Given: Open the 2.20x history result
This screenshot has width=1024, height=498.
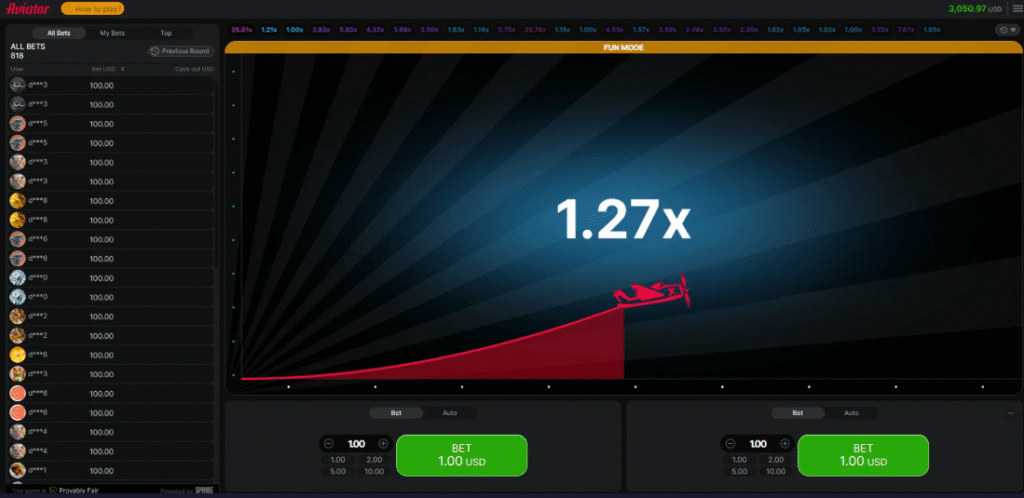Looking at the screenshot, I should tap(748, 29).
